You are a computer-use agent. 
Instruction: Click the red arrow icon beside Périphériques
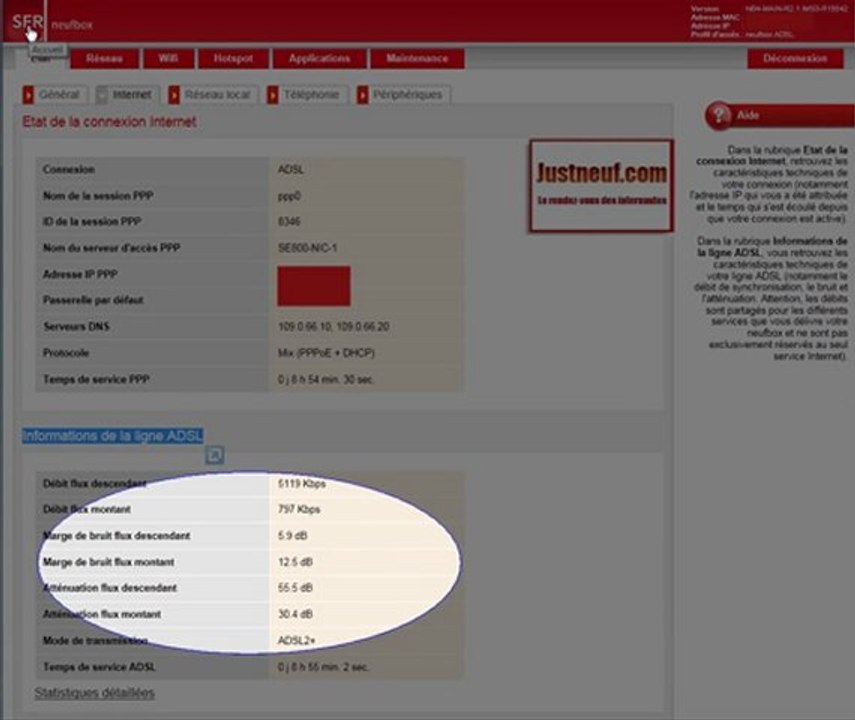point(363,95)
